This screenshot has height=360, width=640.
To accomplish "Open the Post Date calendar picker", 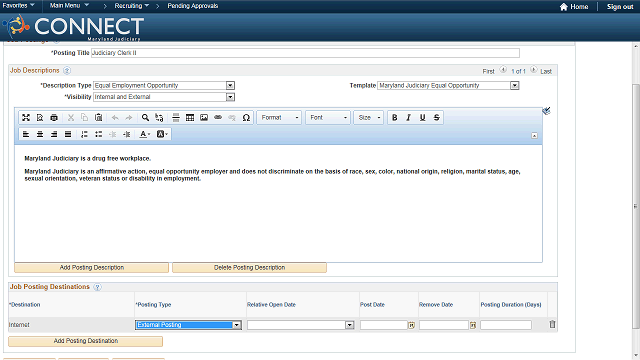I will click(411, 325).
